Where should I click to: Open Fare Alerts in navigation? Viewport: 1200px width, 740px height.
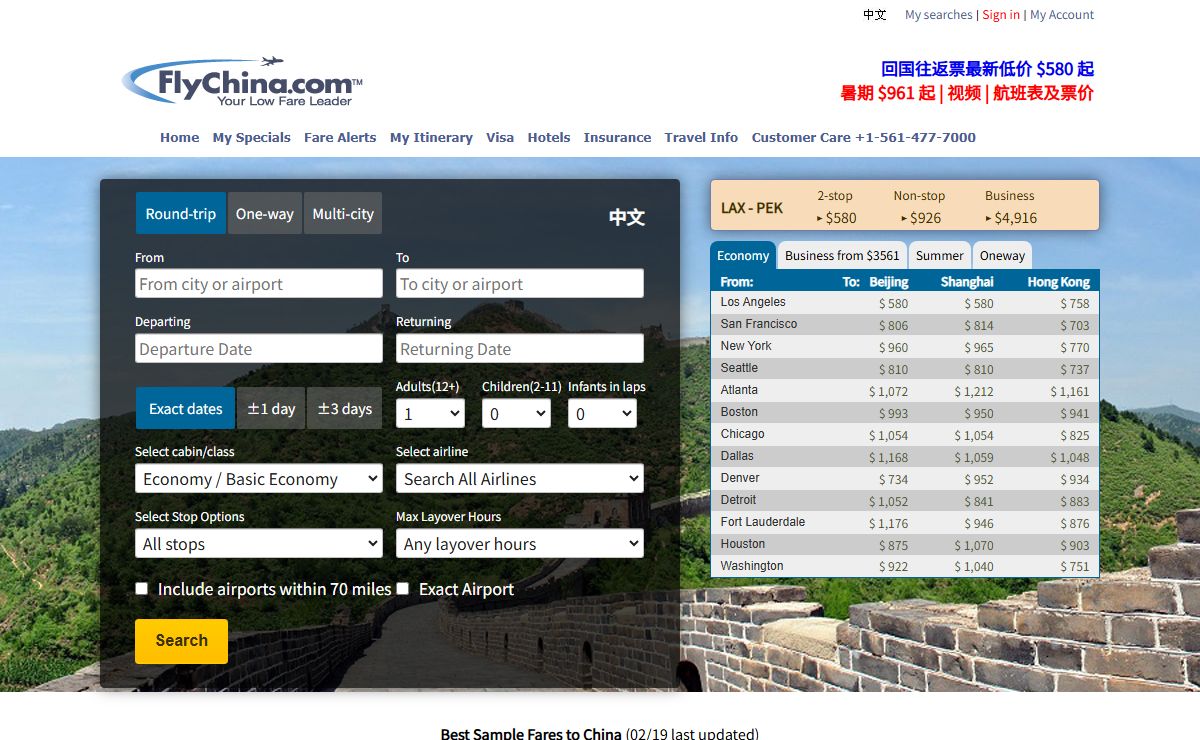[340, 138]
